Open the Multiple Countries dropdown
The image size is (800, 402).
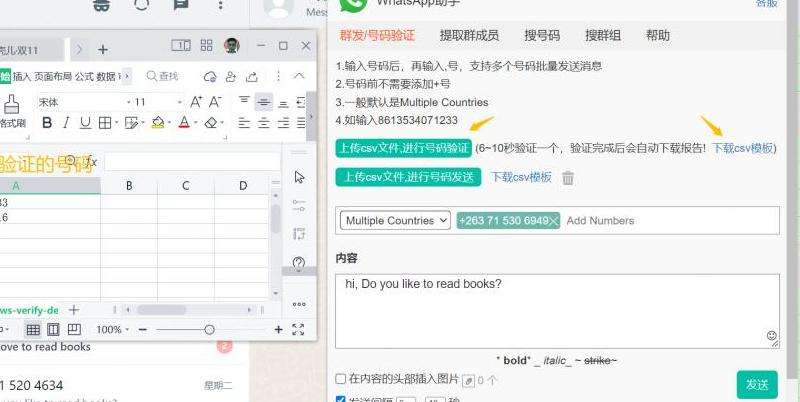click(x=395, y=220)
